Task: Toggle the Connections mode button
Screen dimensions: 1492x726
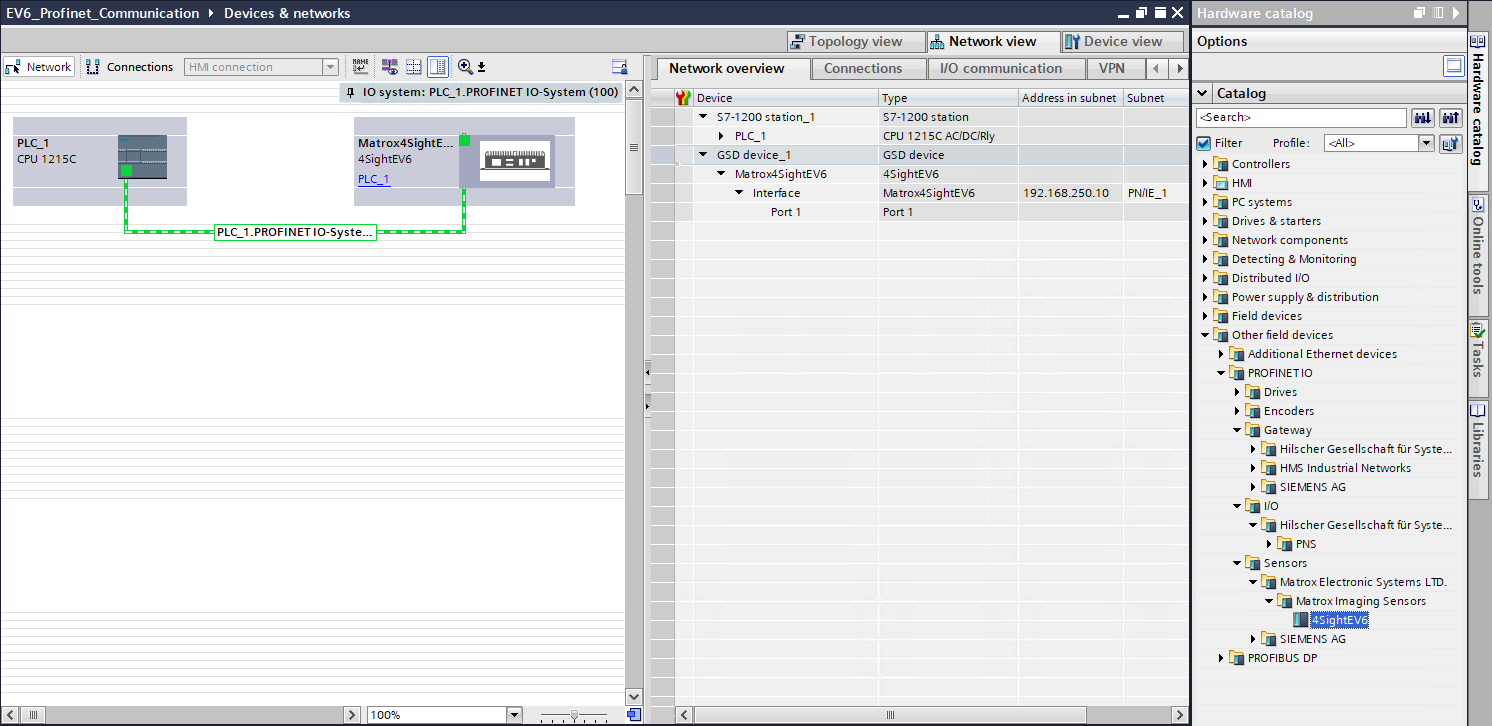Action: click(x=130, y=67)
